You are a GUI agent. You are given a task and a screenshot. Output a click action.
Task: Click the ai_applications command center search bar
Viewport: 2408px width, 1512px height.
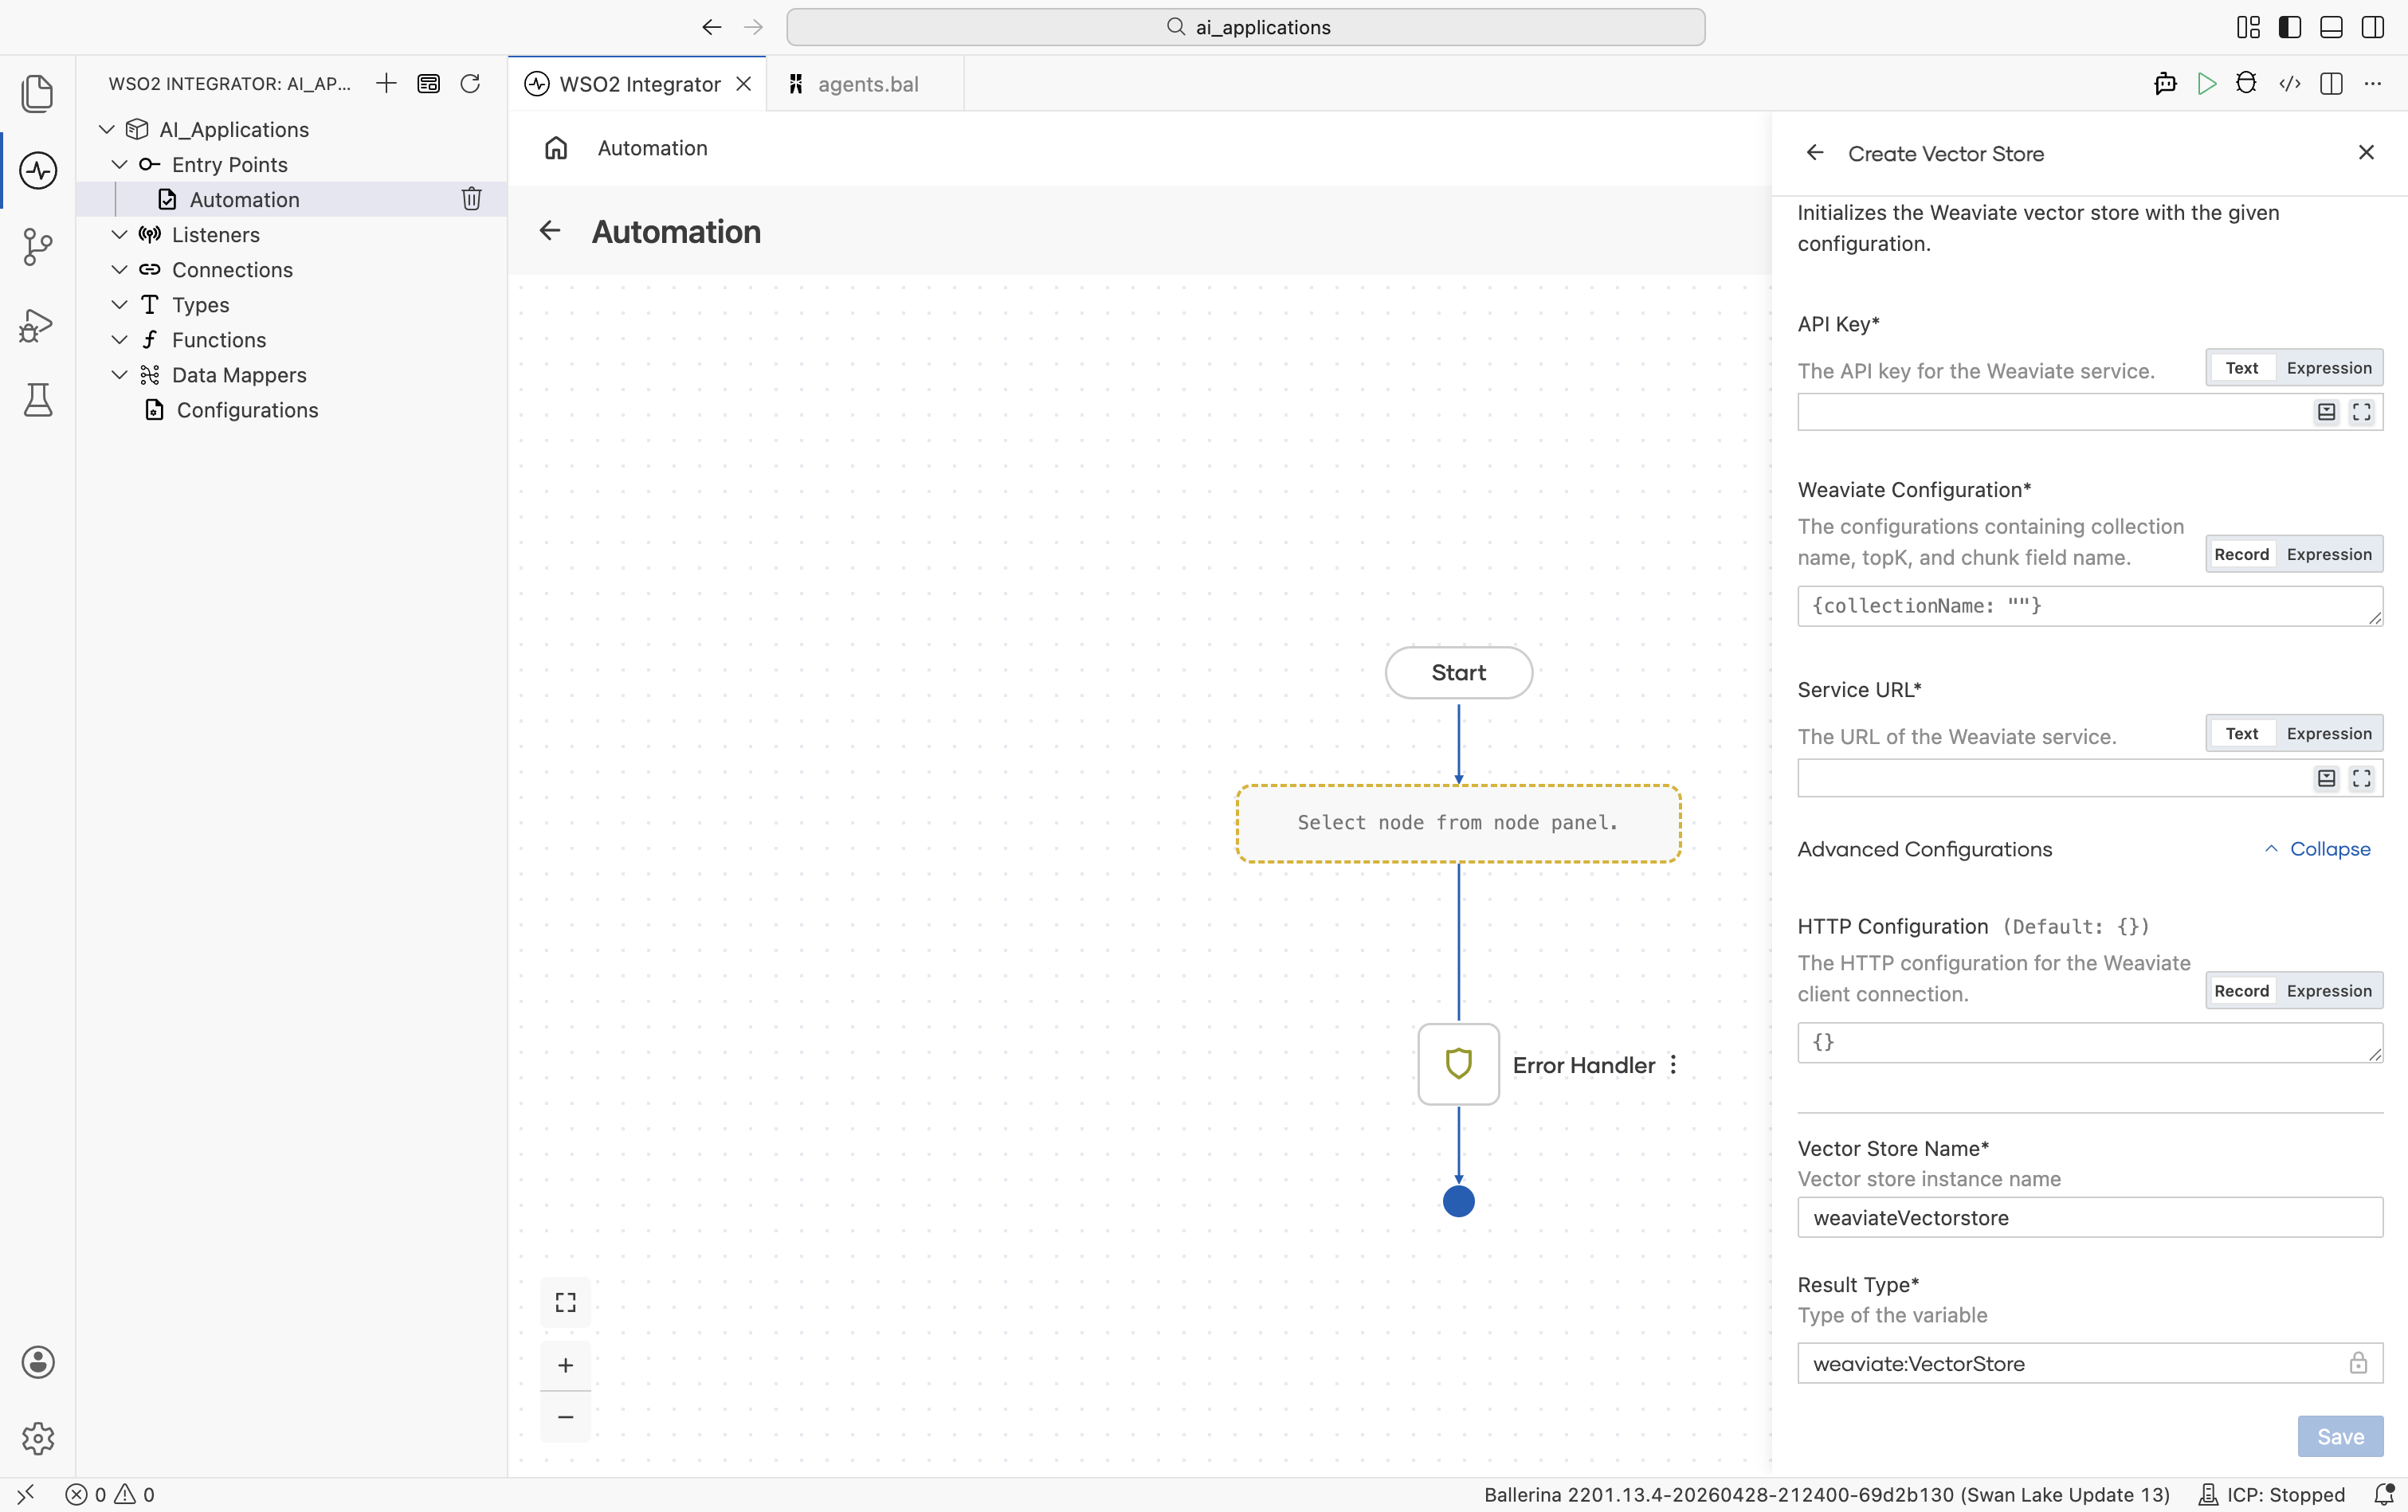click(1246, 27)
